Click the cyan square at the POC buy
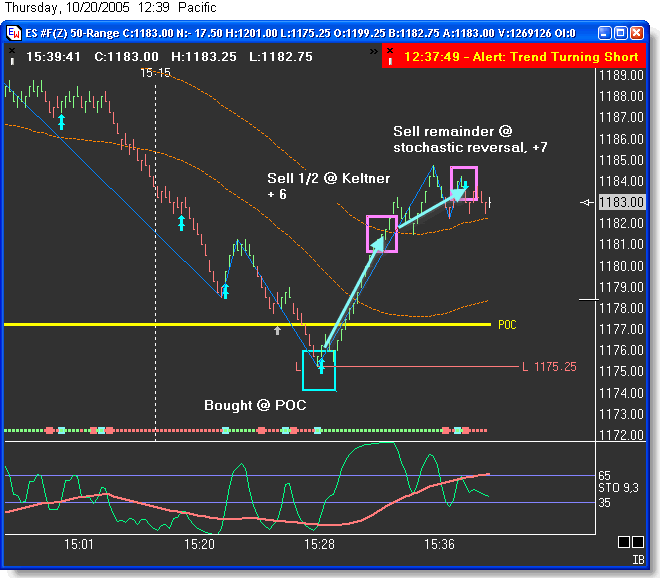Screen dimensions: 660x578 319,370
